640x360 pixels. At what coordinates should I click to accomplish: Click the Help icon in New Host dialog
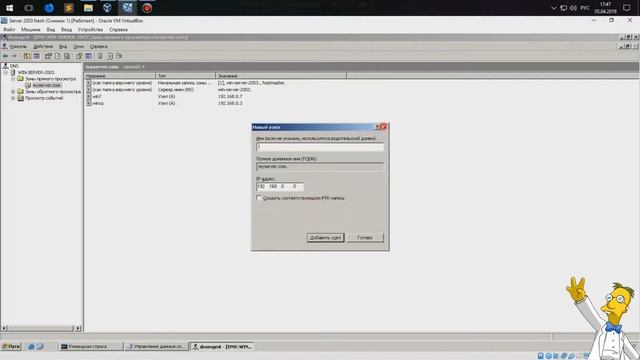pos(378,127)
